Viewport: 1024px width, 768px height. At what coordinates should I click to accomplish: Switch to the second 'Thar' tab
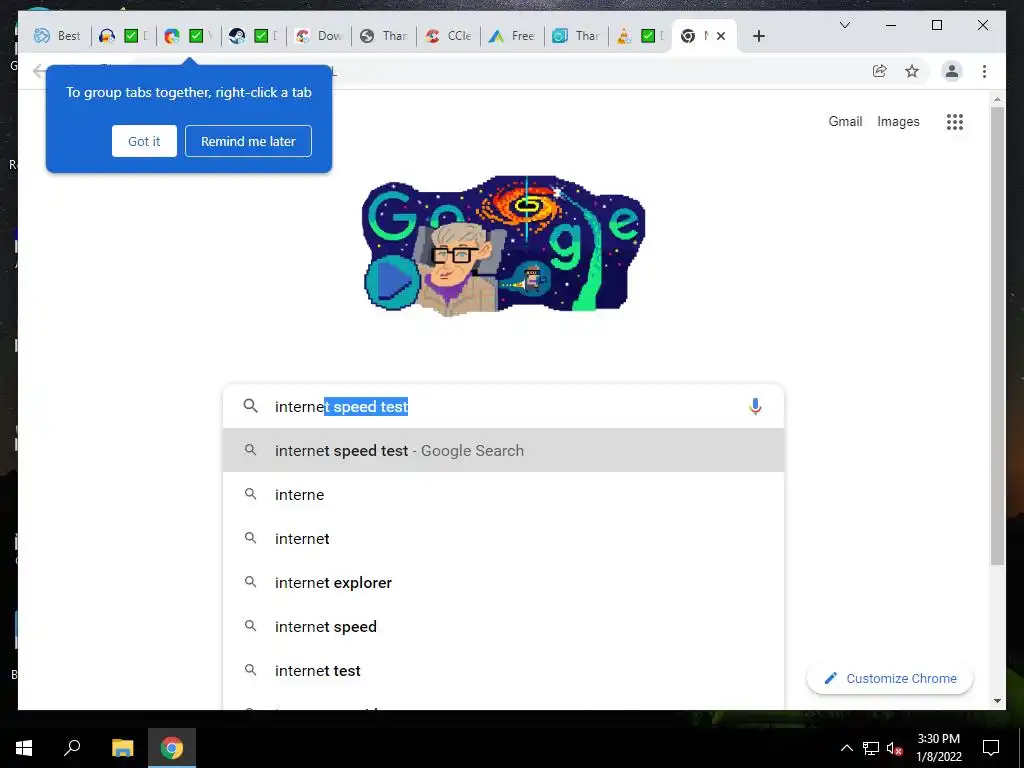[577, 36]
